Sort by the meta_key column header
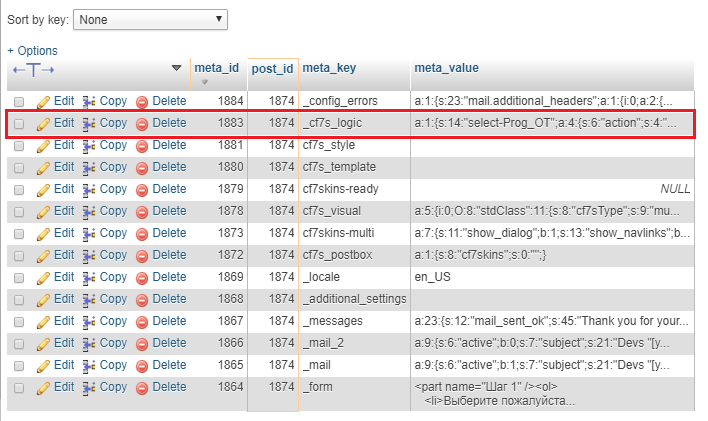The height and width of the screenshot is (421, 708). pyautogui.click(x=329, y=68)
